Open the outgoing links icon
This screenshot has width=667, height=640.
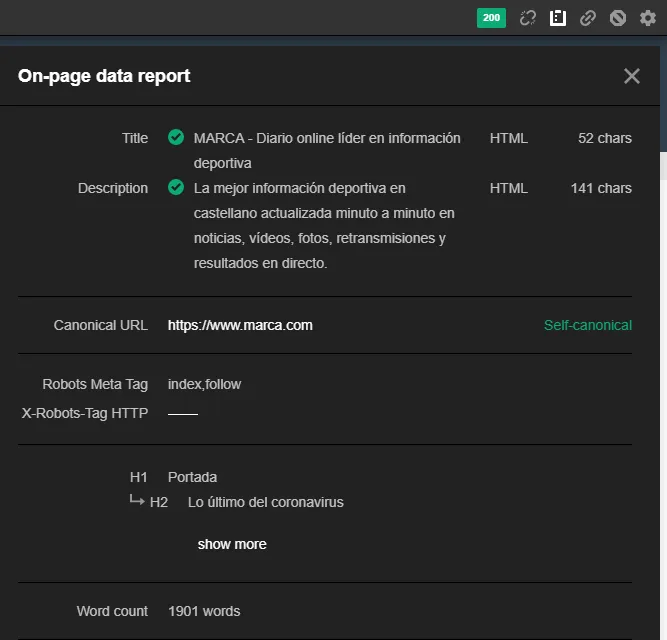click(x=587, y=18)
